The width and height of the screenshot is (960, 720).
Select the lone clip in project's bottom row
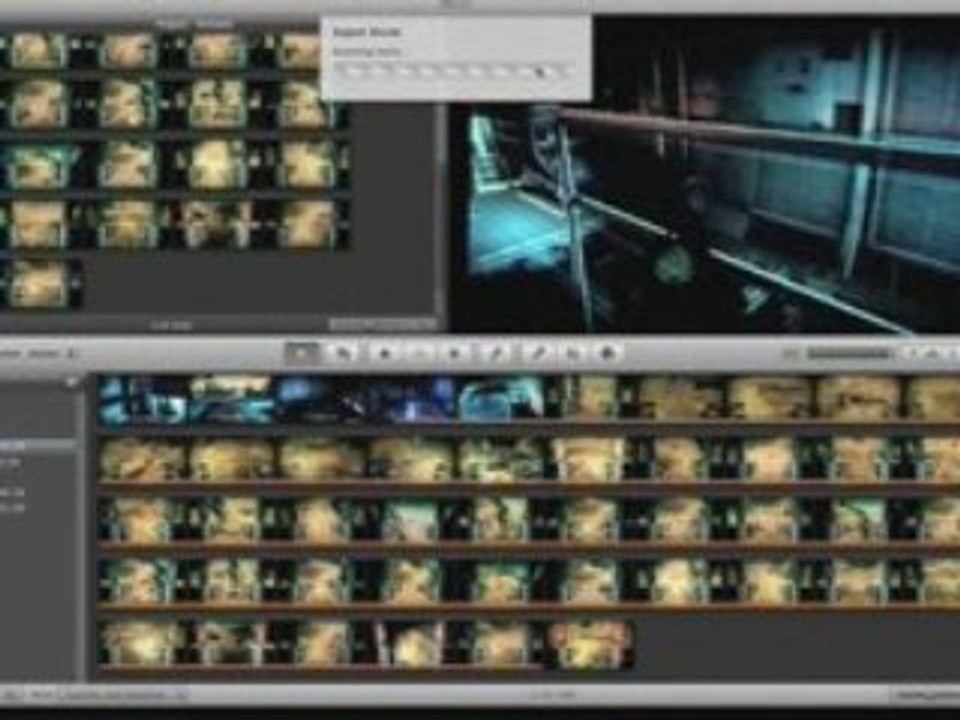click(38, 283)
